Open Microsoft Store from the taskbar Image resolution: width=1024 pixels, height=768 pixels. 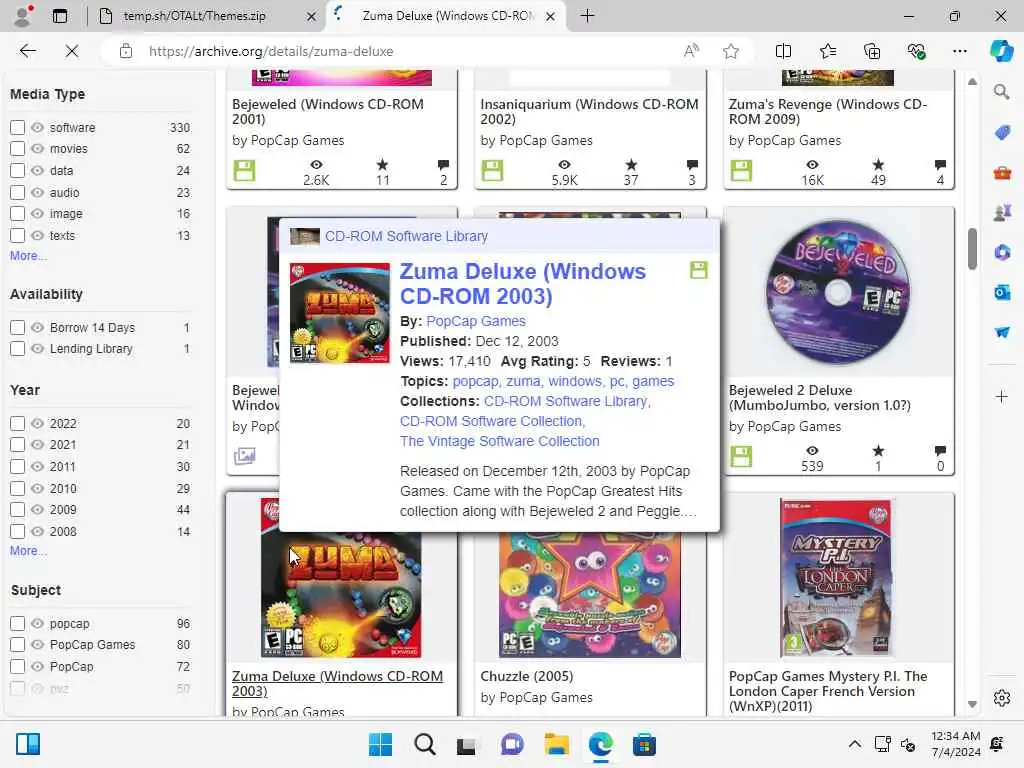click(644, 744)
